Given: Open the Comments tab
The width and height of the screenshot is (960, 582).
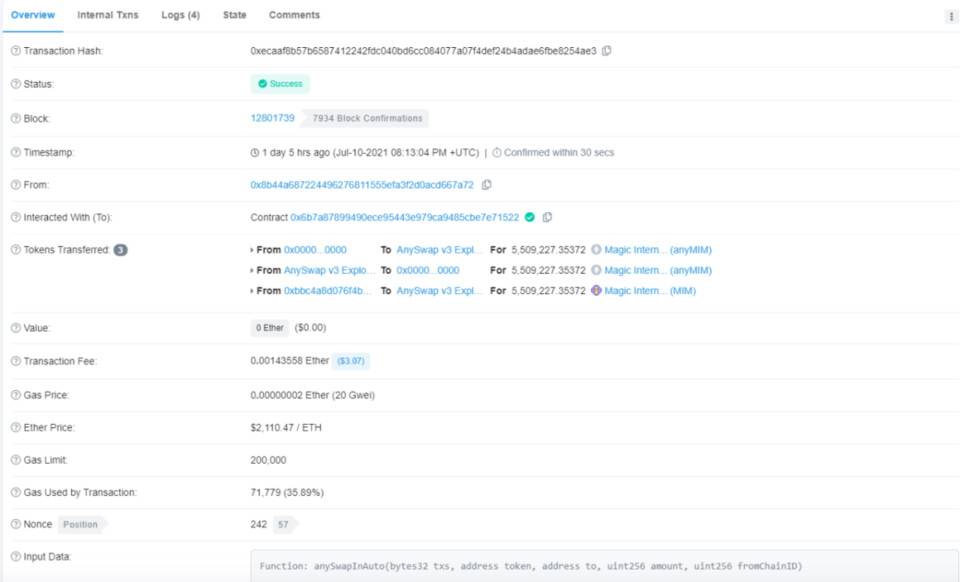Looking at the screenshot, I should (x=294, y=15).
